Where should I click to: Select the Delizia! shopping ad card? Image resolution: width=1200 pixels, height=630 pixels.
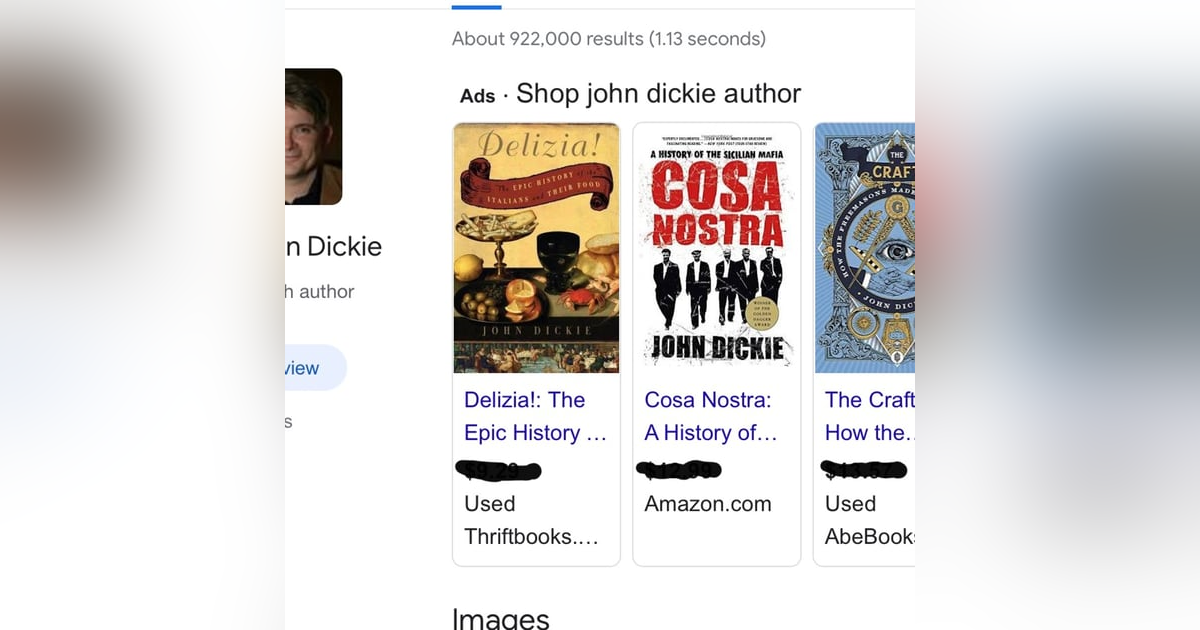[536, 345]
